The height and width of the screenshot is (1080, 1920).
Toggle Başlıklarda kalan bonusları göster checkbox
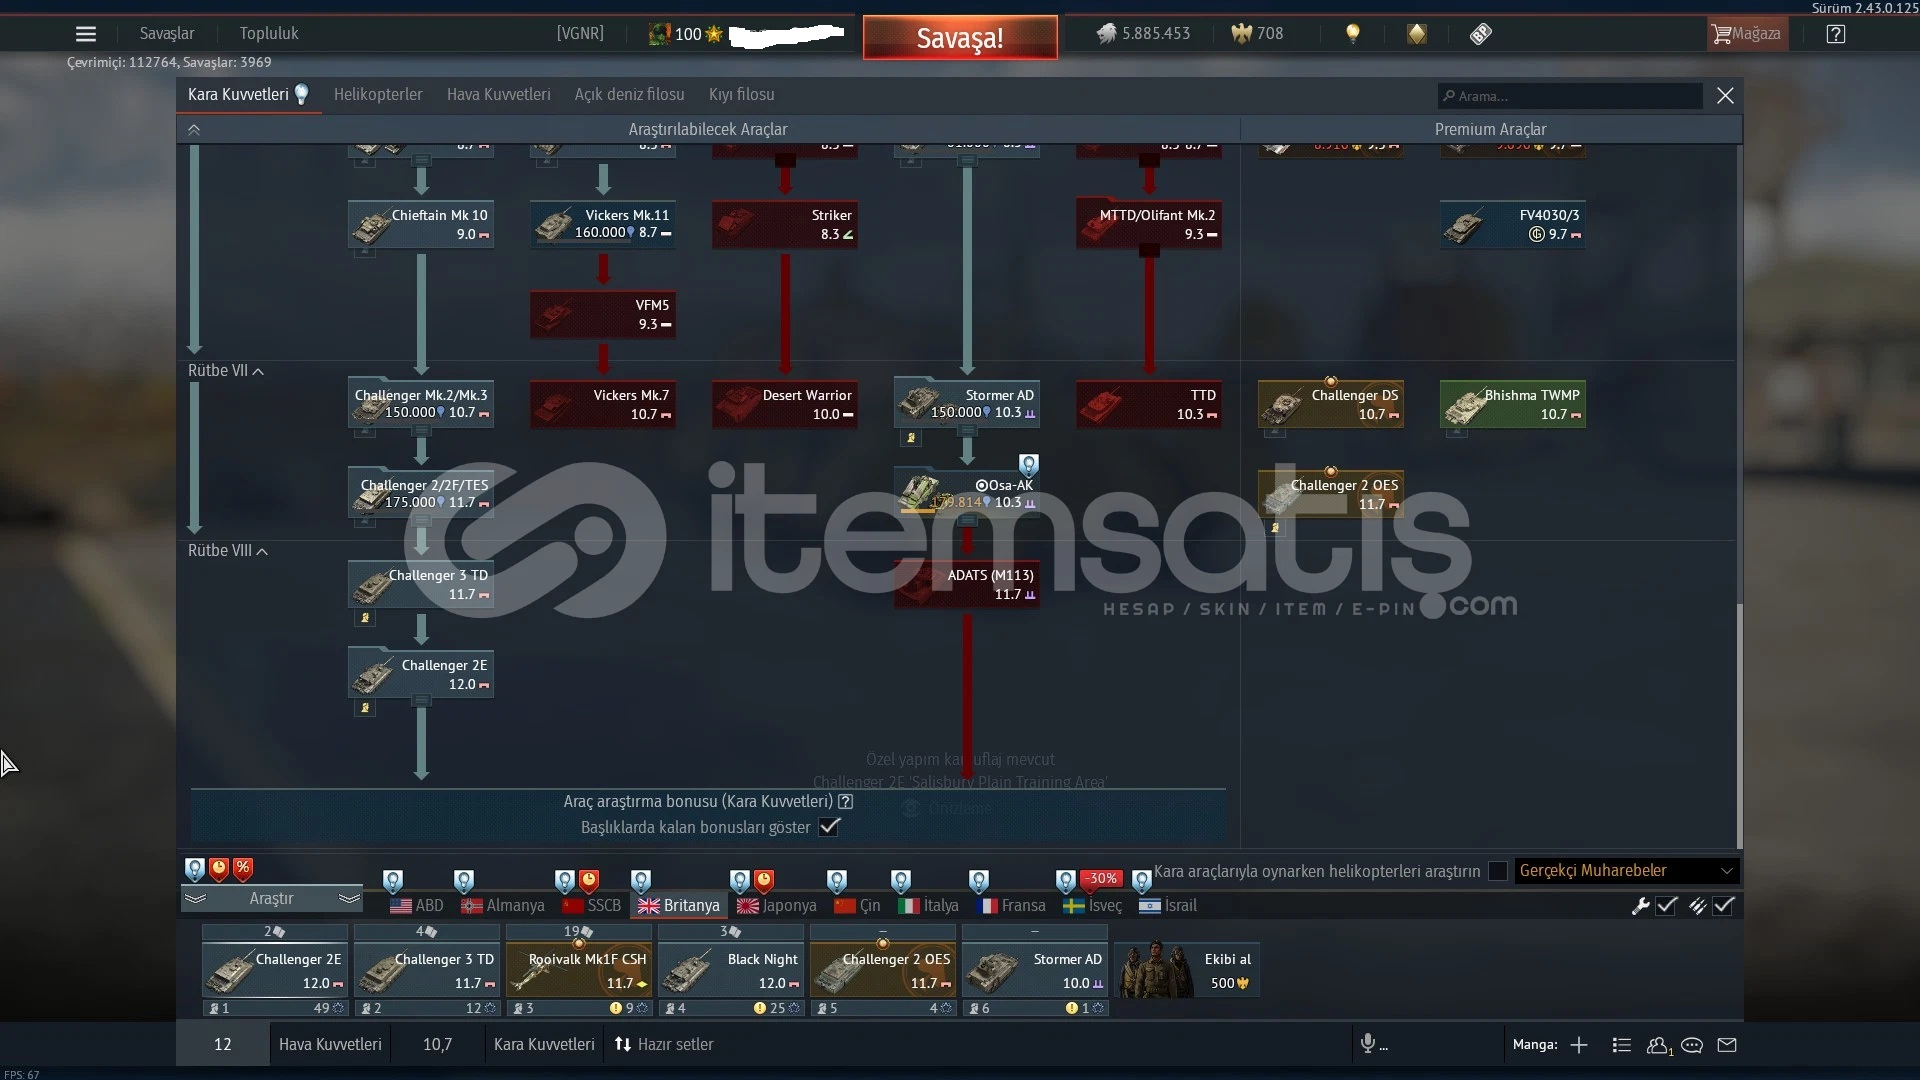click(829, 827)
